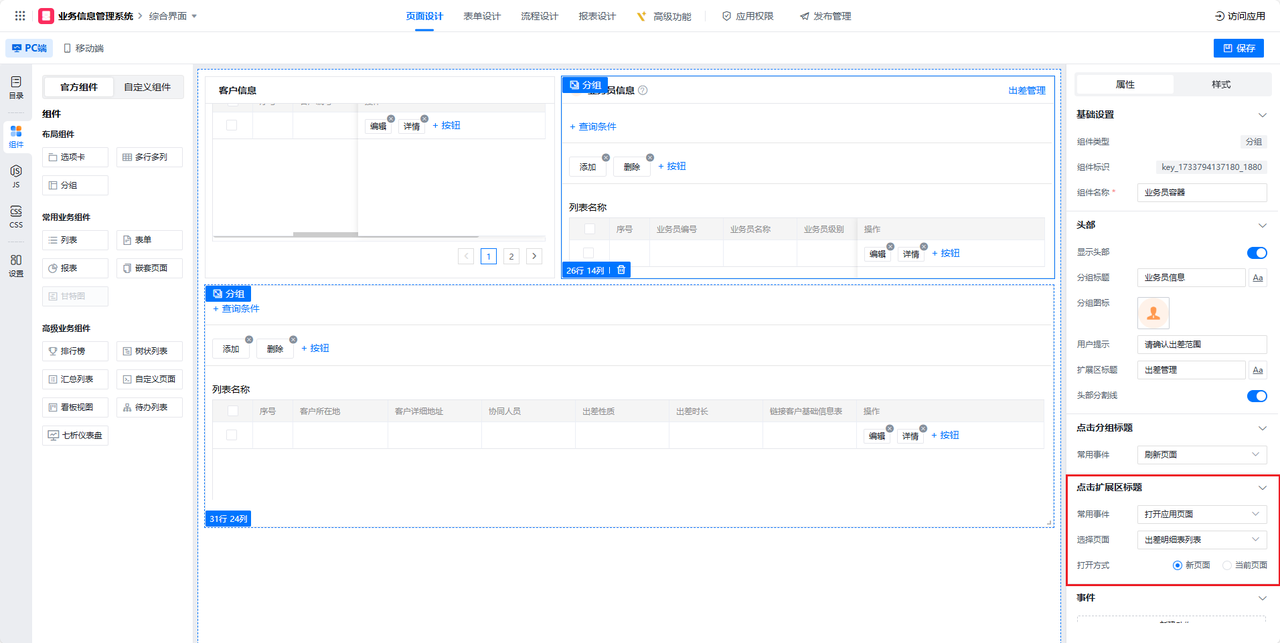Go to page 2 in 客户信息 pagination
This screenshot has height=643, width=1280.
pos(511,256)
